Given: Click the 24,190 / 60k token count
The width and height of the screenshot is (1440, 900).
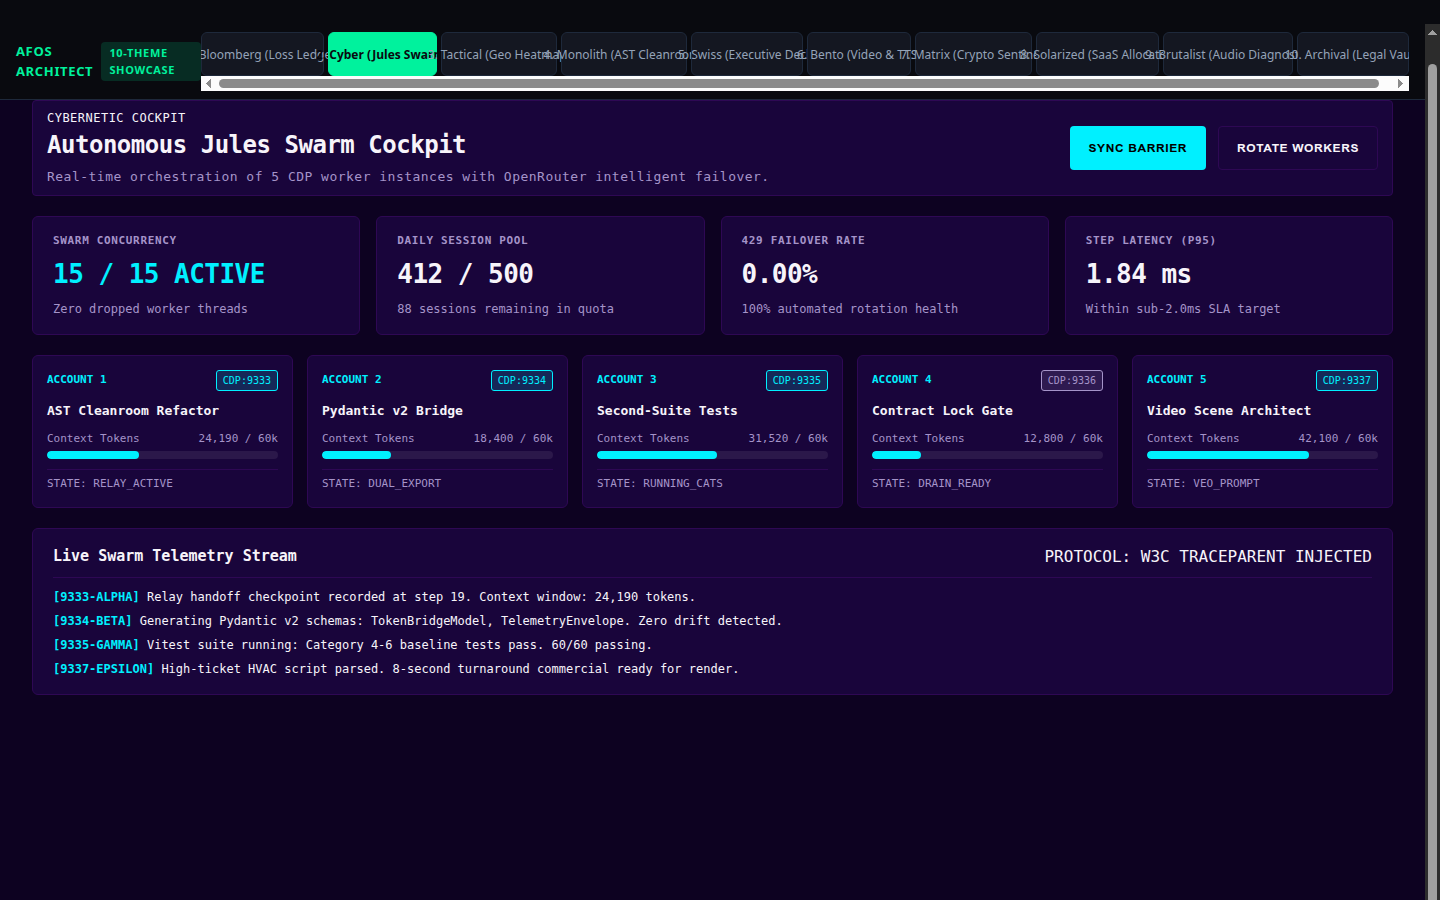Looking at the screenshot, I should pos(238,438).
